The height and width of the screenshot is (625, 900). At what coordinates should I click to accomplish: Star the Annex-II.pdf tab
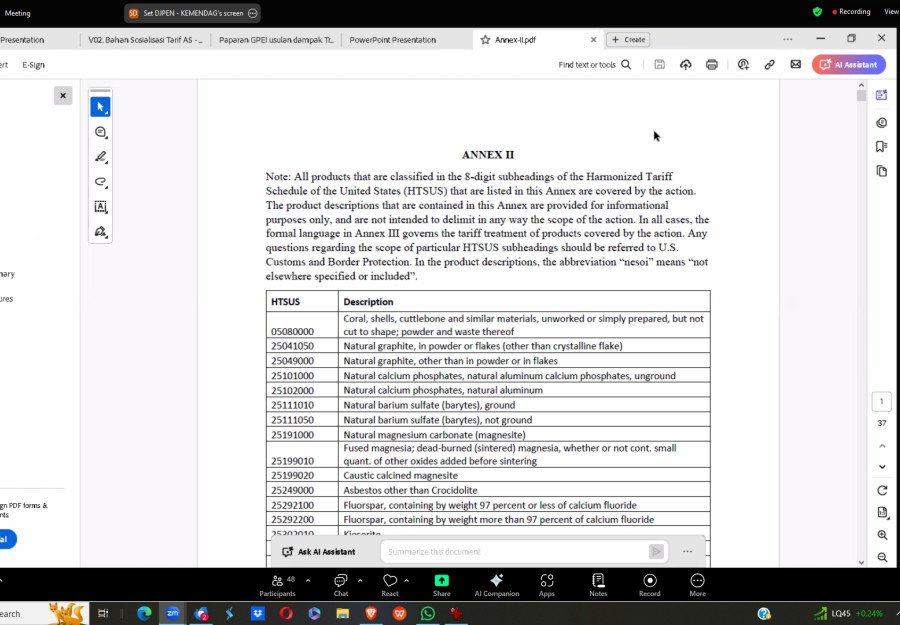click(x=486, y=40)
